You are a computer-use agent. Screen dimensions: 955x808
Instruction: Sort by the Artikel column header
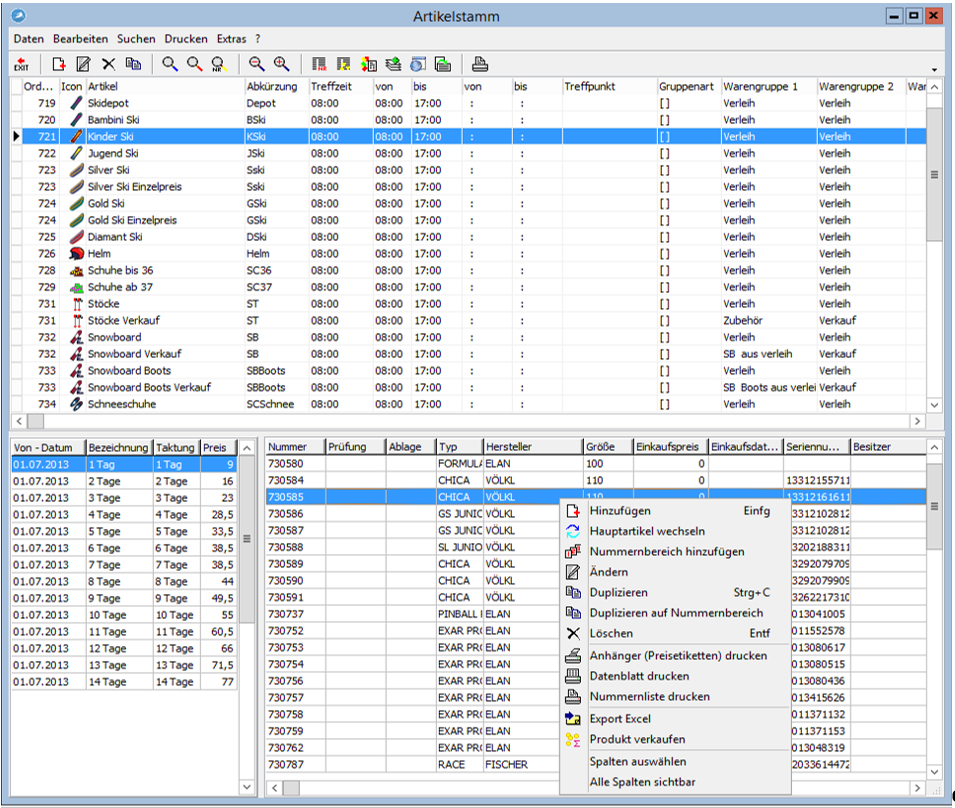coord(164,86)
